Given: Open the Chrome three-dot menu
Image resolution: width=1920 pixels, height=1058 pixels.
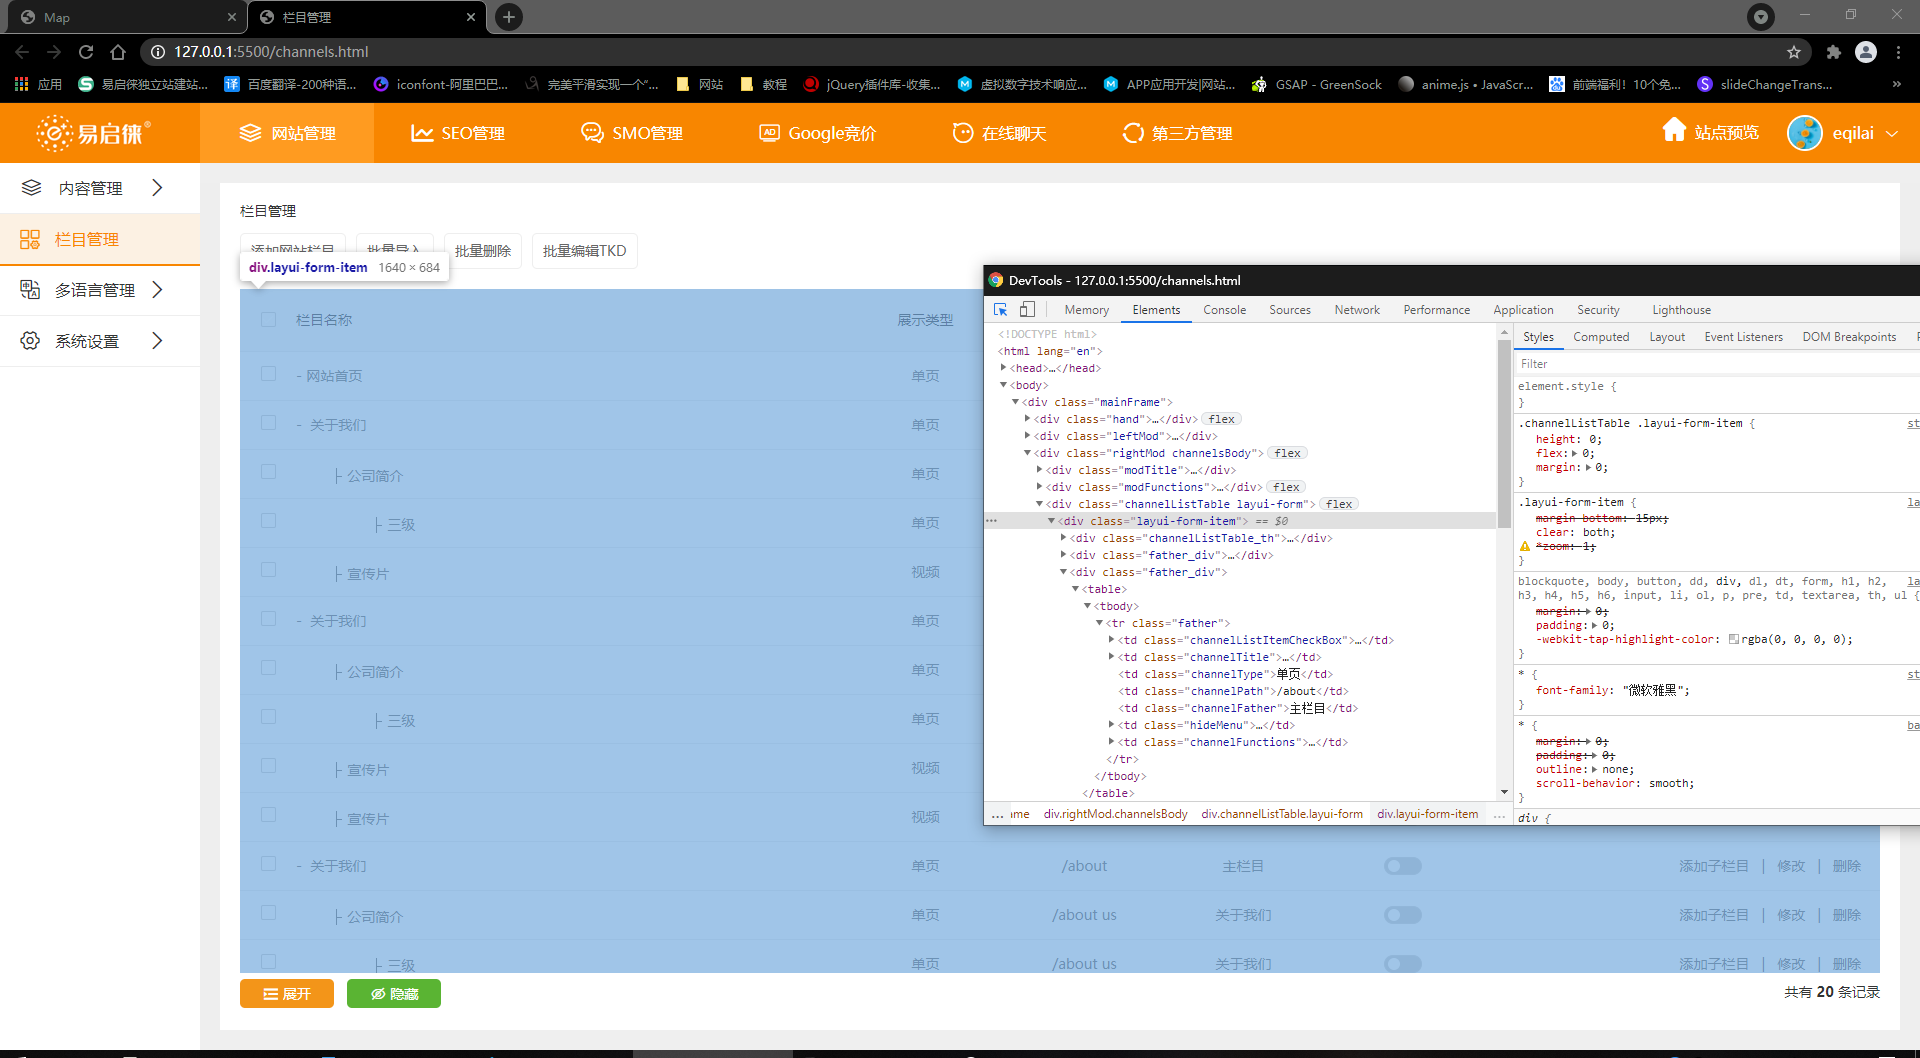Looking at the screenshot, I should point(1898,52).
